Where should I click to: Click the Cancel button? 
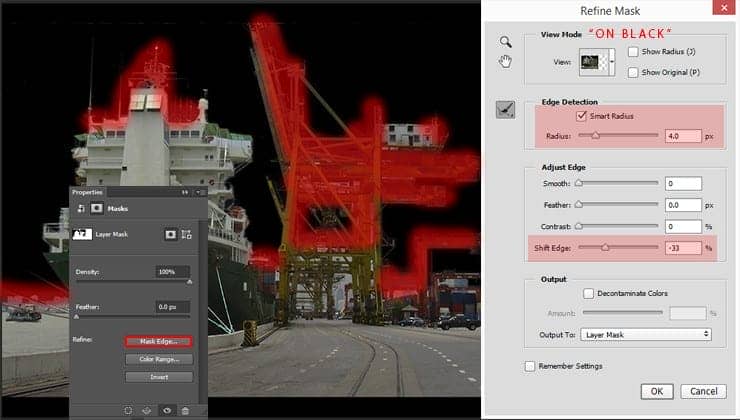click(703, 391)
